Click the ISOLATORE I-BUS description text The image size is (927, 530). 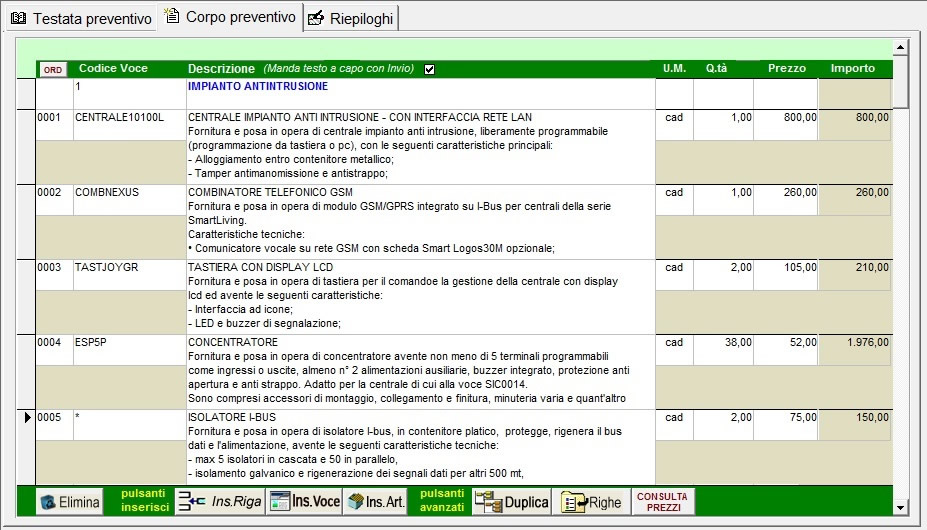pos(420,447)
